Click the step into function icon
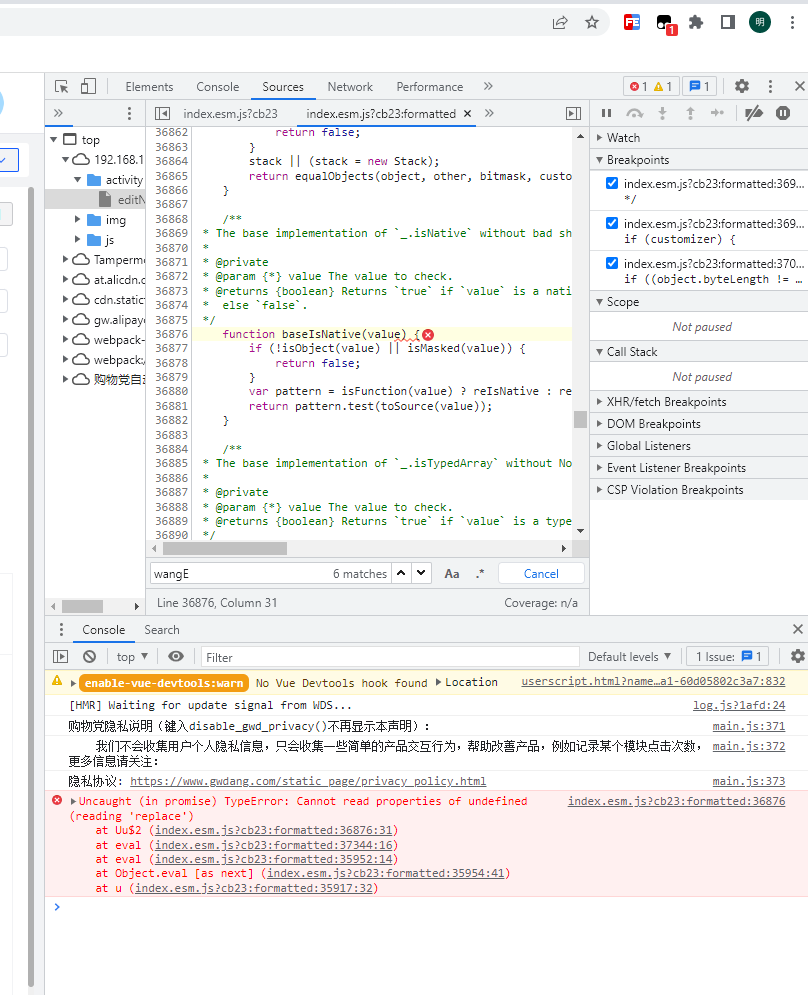Viewport: 808px width, 995px height. pos(662,113)
